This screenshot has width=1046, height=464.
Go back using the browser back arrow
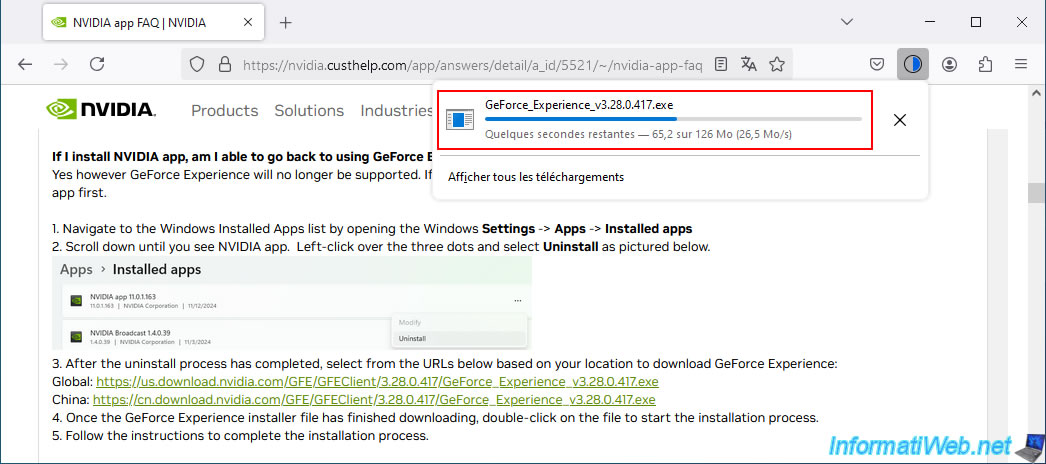coord(25,64)
